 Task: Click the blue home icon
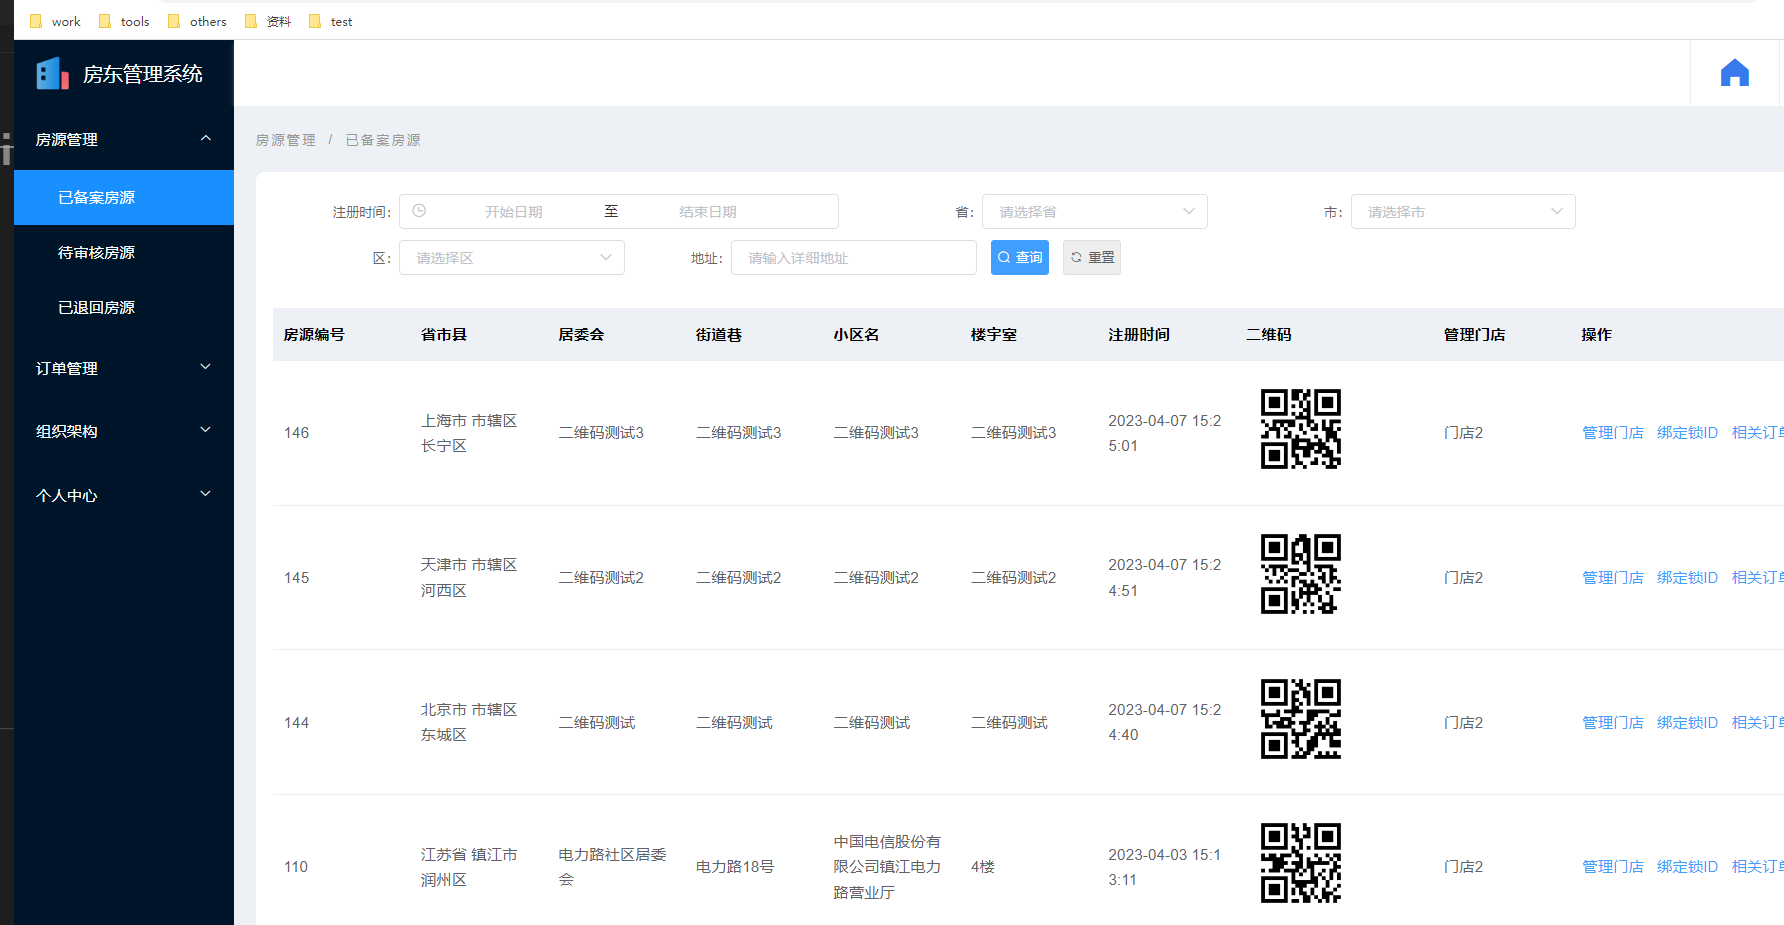coord(1734,73)
